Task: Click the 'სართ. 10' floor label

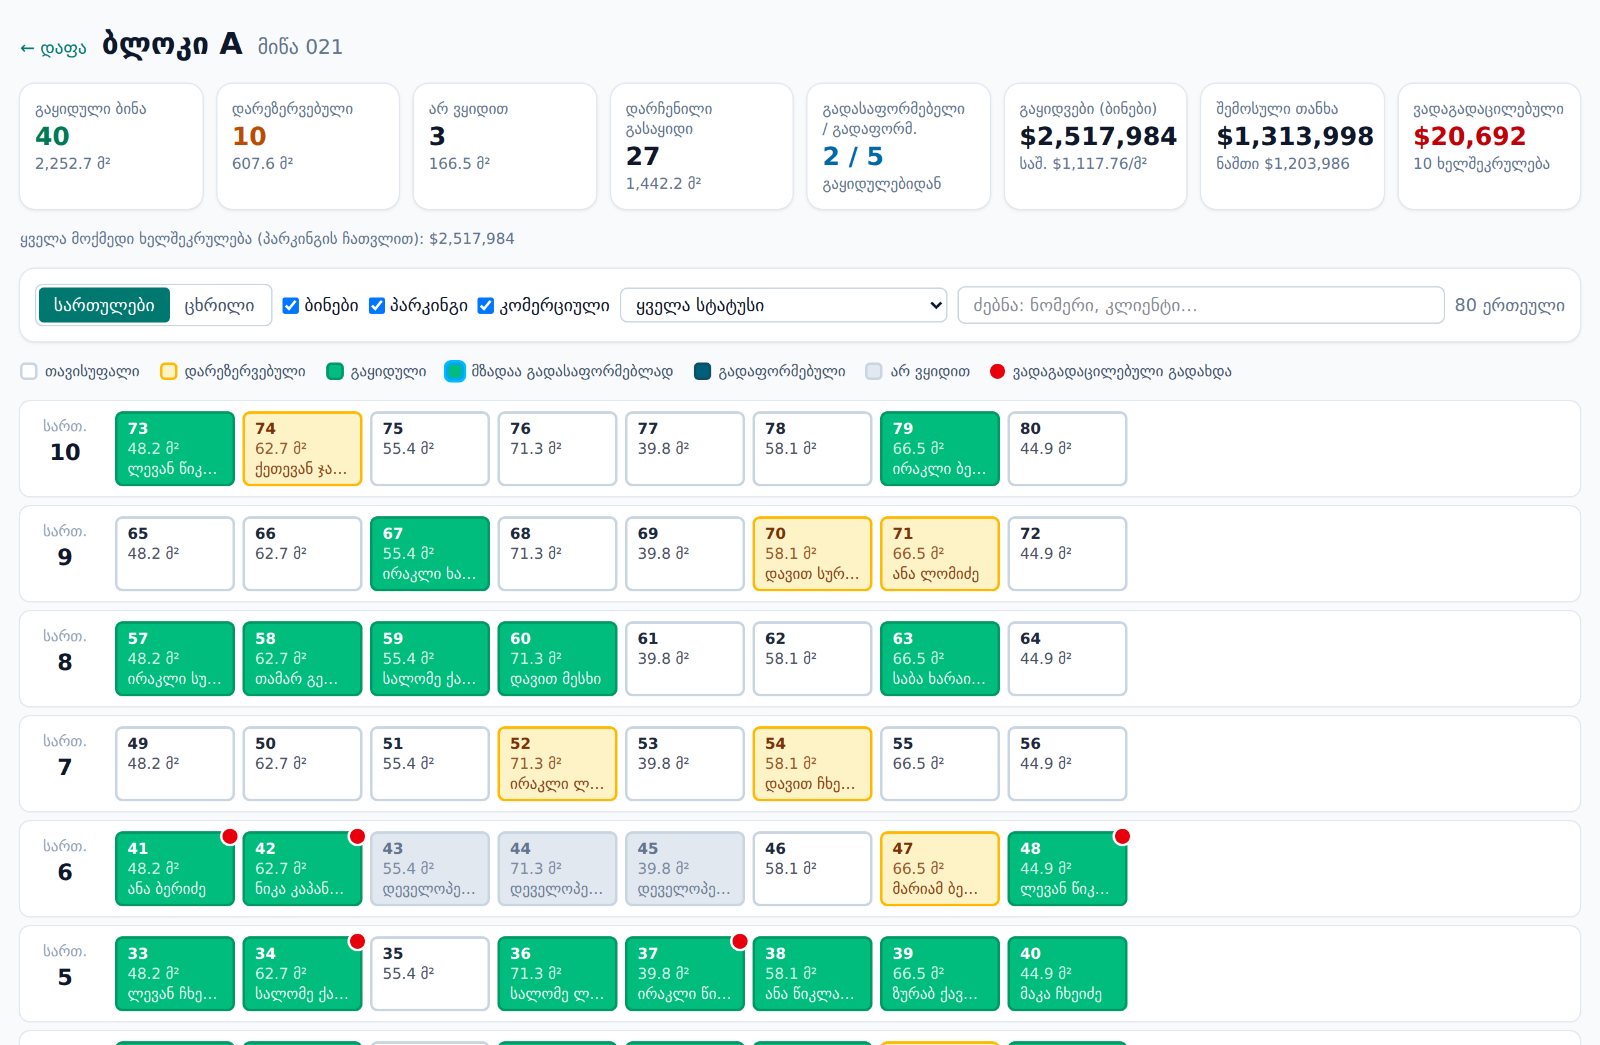Action: 65,441
